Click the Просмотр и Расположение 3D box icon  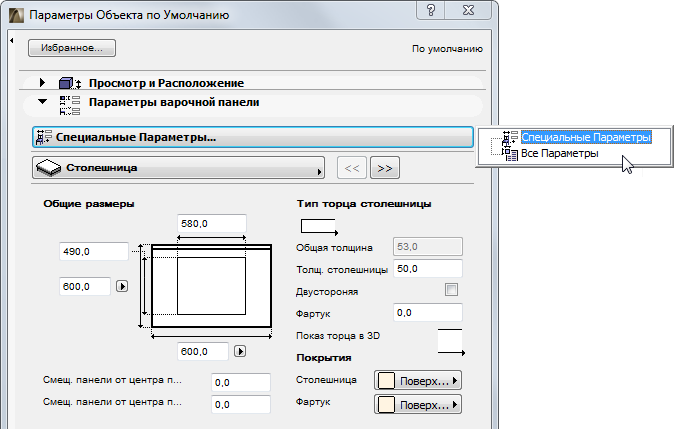coord(70,83)
